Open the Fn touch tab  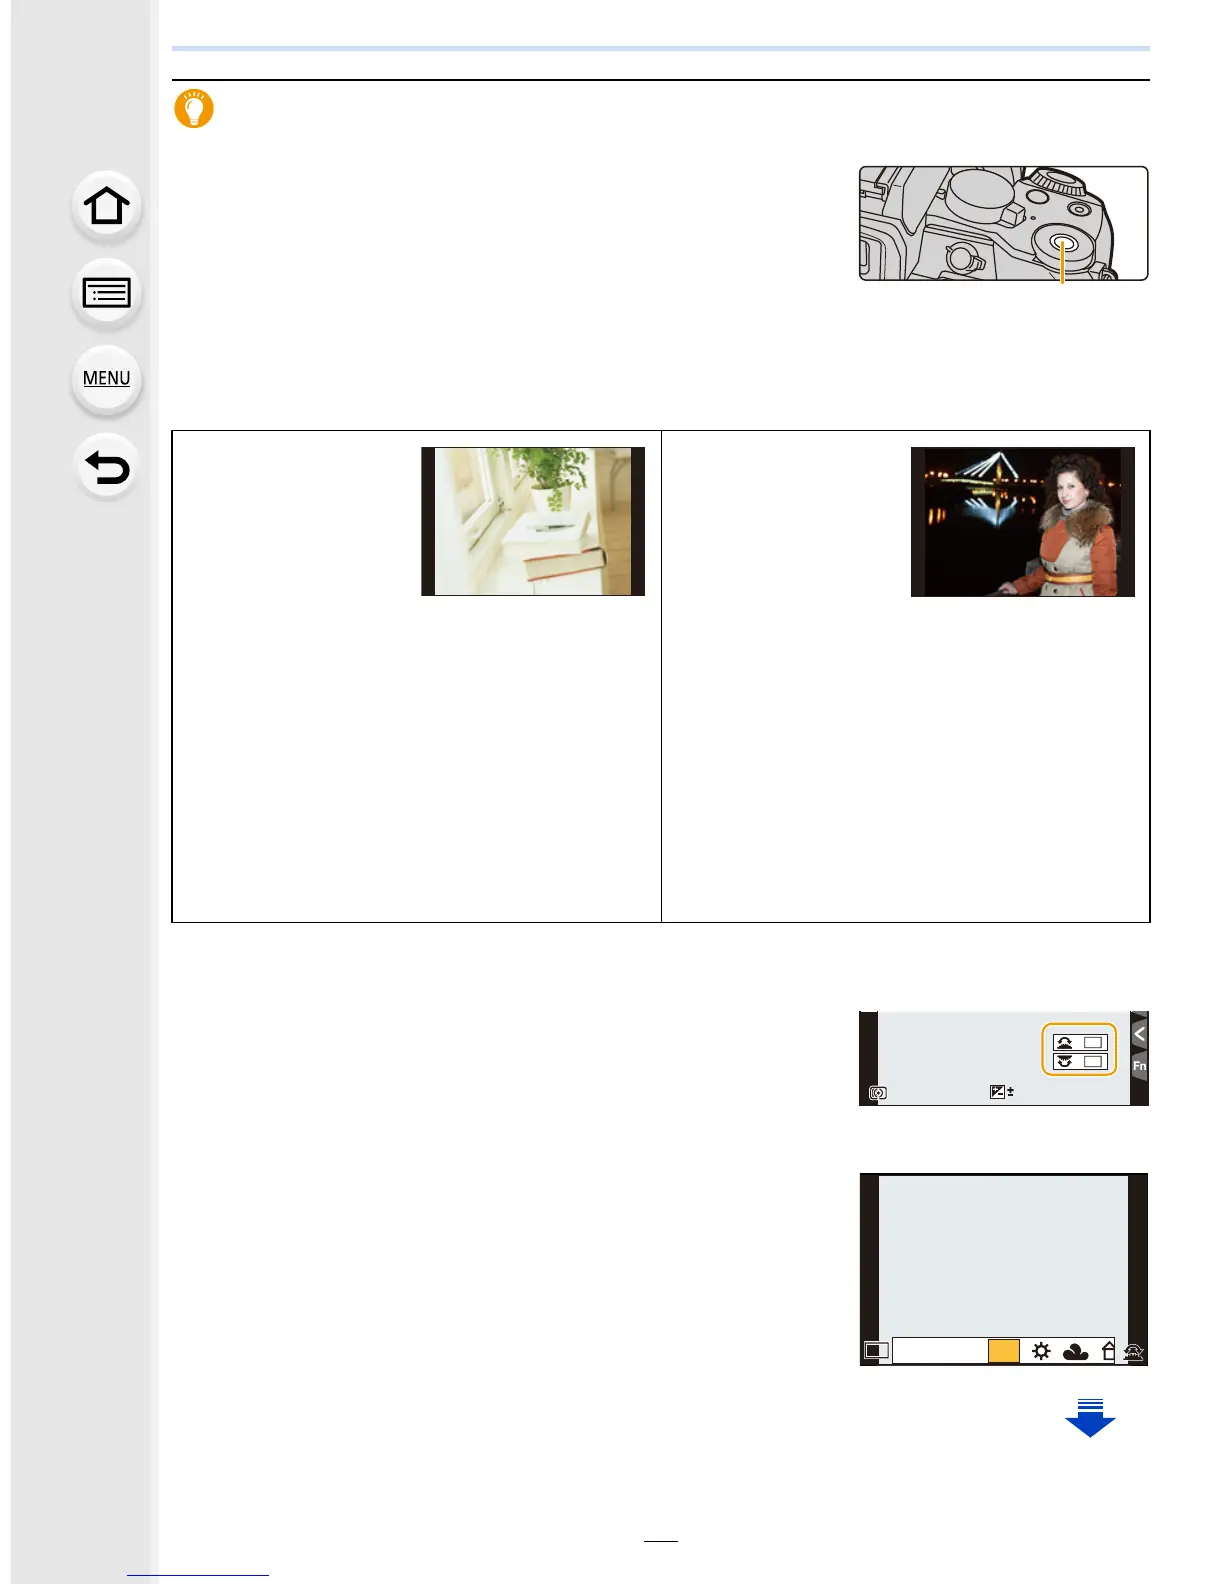(x=1139, y=1066)
